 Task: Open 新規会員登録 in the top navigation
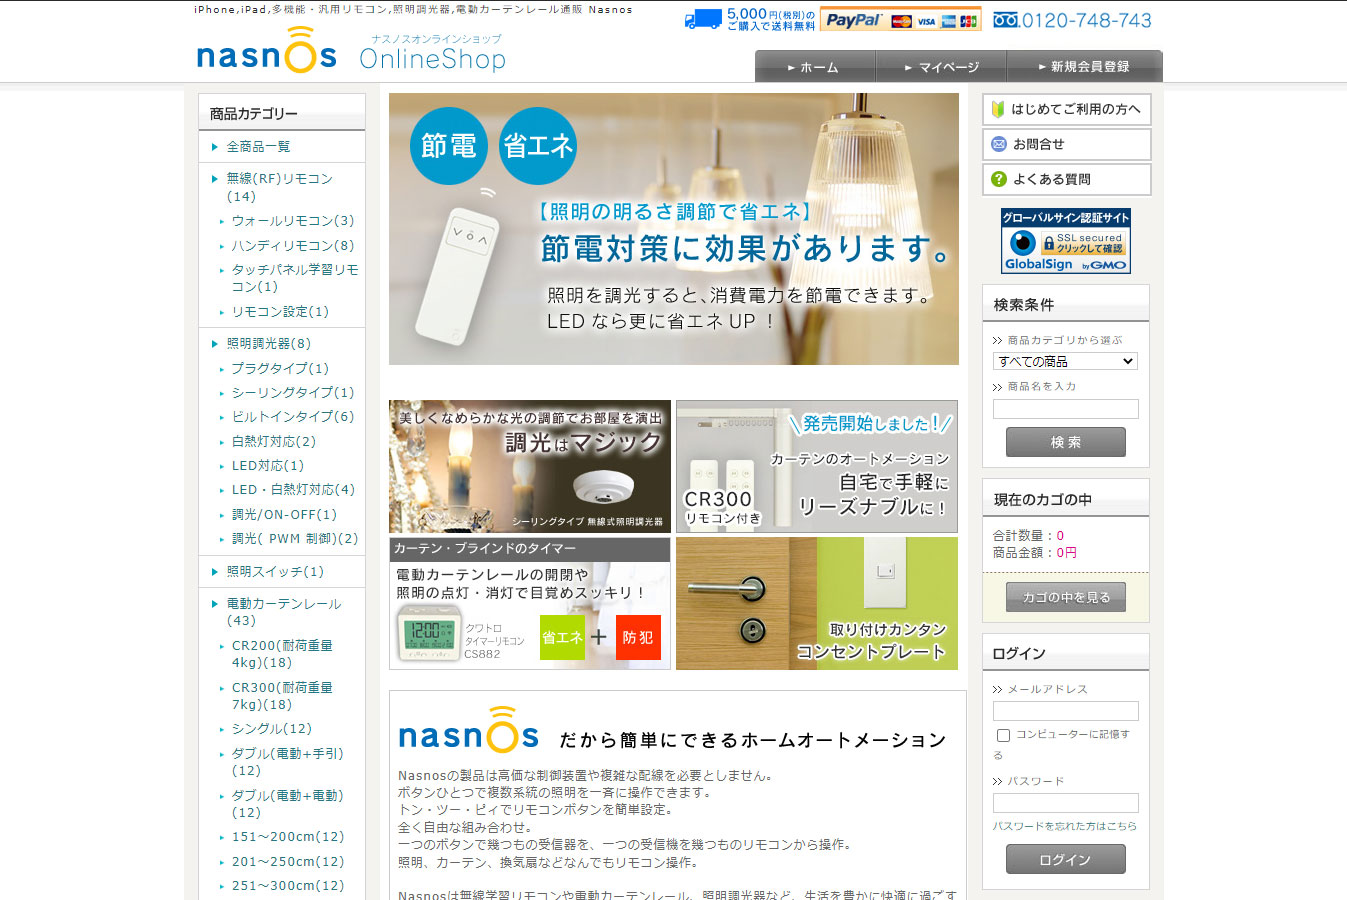(x=1084, y=67)
